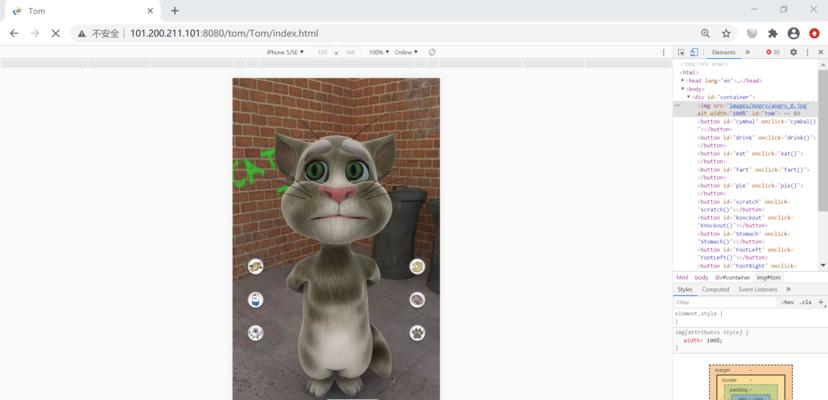Show more style pane tabs chevron
828x400 pixels.
788,290
